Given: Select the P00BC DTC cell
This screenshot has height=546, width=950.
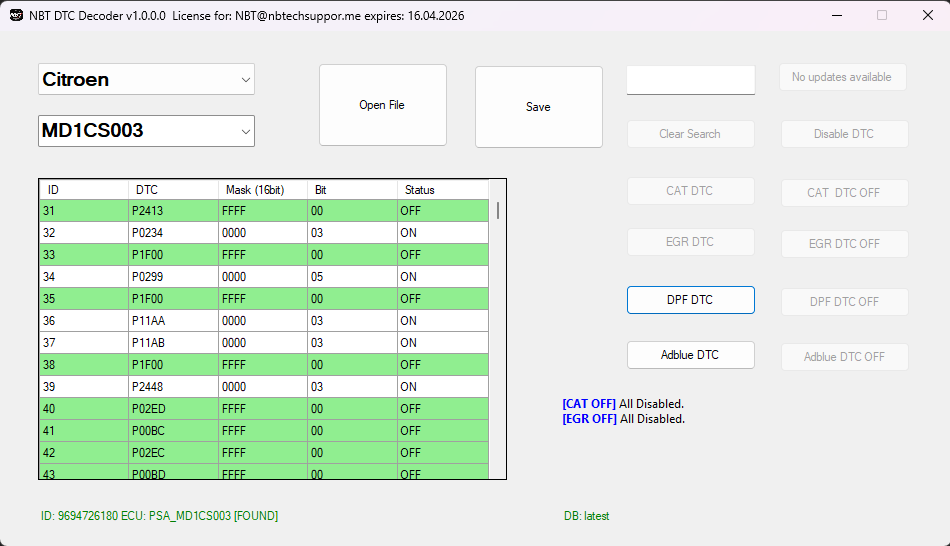Looking at the screenshot, I should coord(173,431).
